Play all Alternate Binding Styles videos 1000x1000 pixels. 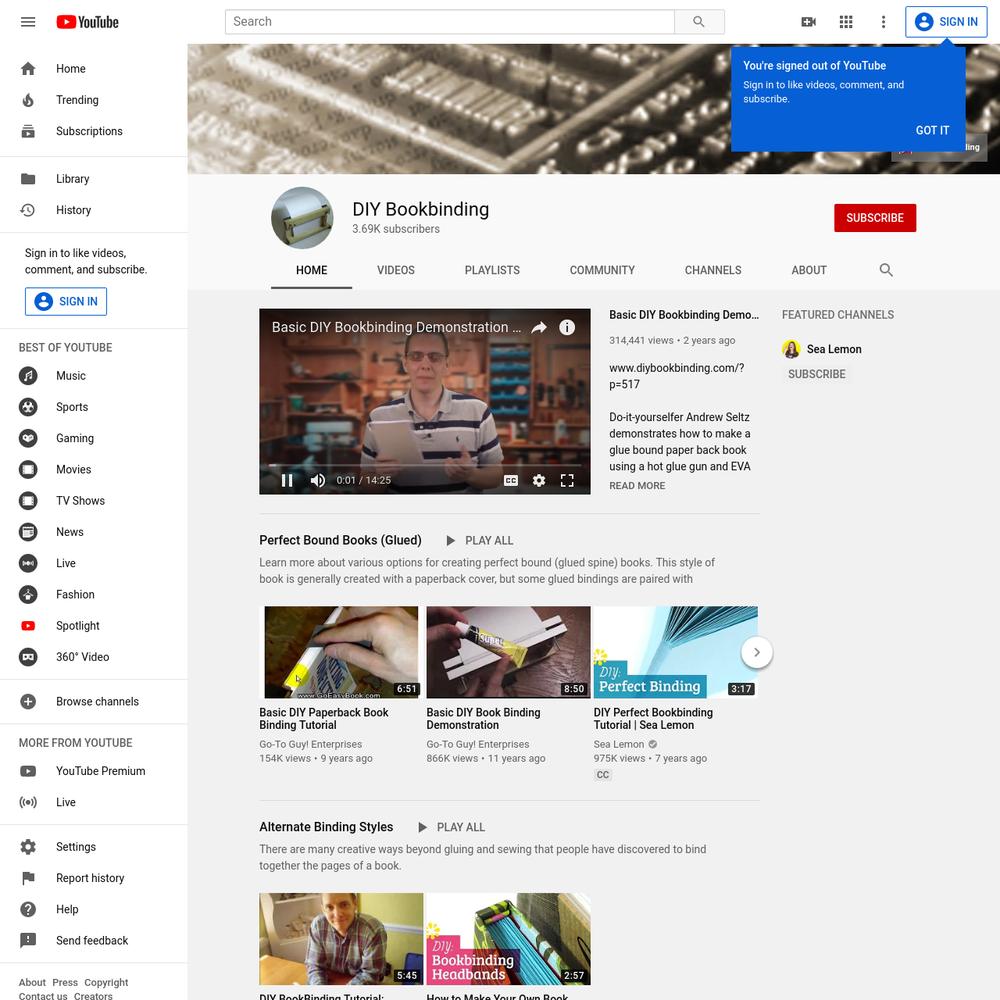click(452, 828)
